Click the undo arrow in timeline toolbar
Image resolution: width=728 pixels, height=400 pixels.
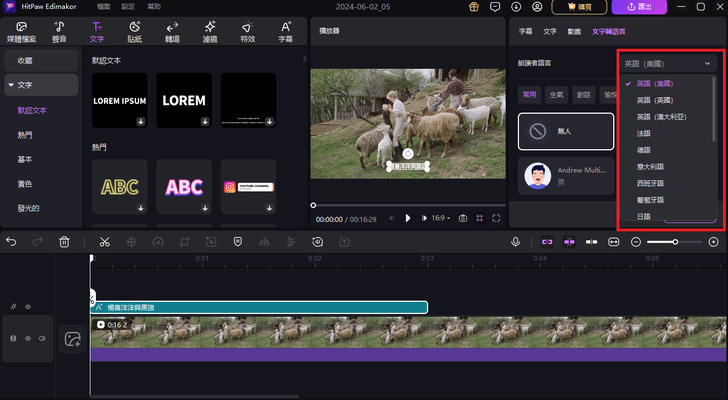[11, 242]
